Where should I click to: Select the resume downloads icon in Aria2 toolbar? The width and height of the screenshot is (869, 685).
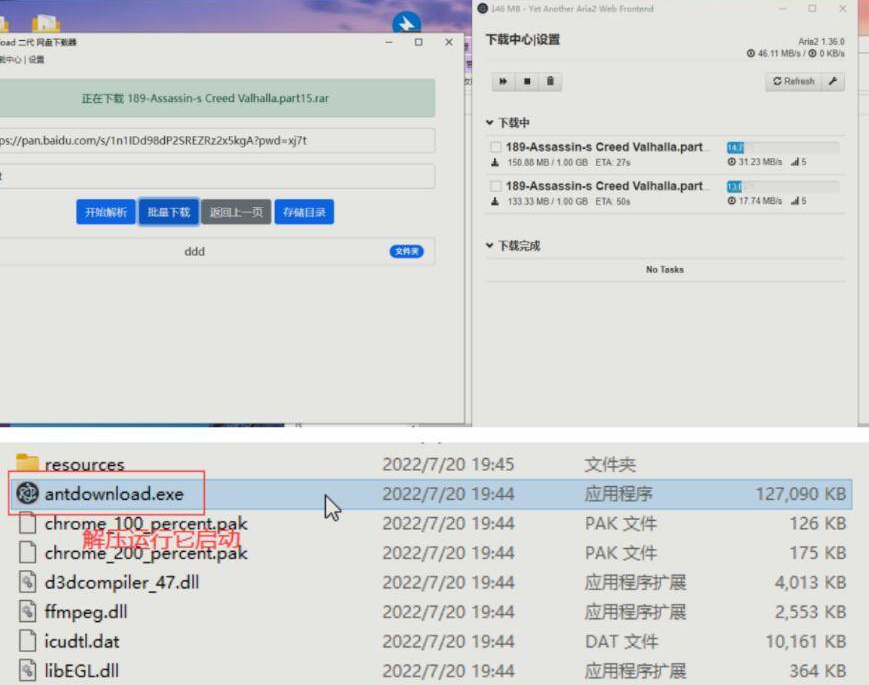502,81
